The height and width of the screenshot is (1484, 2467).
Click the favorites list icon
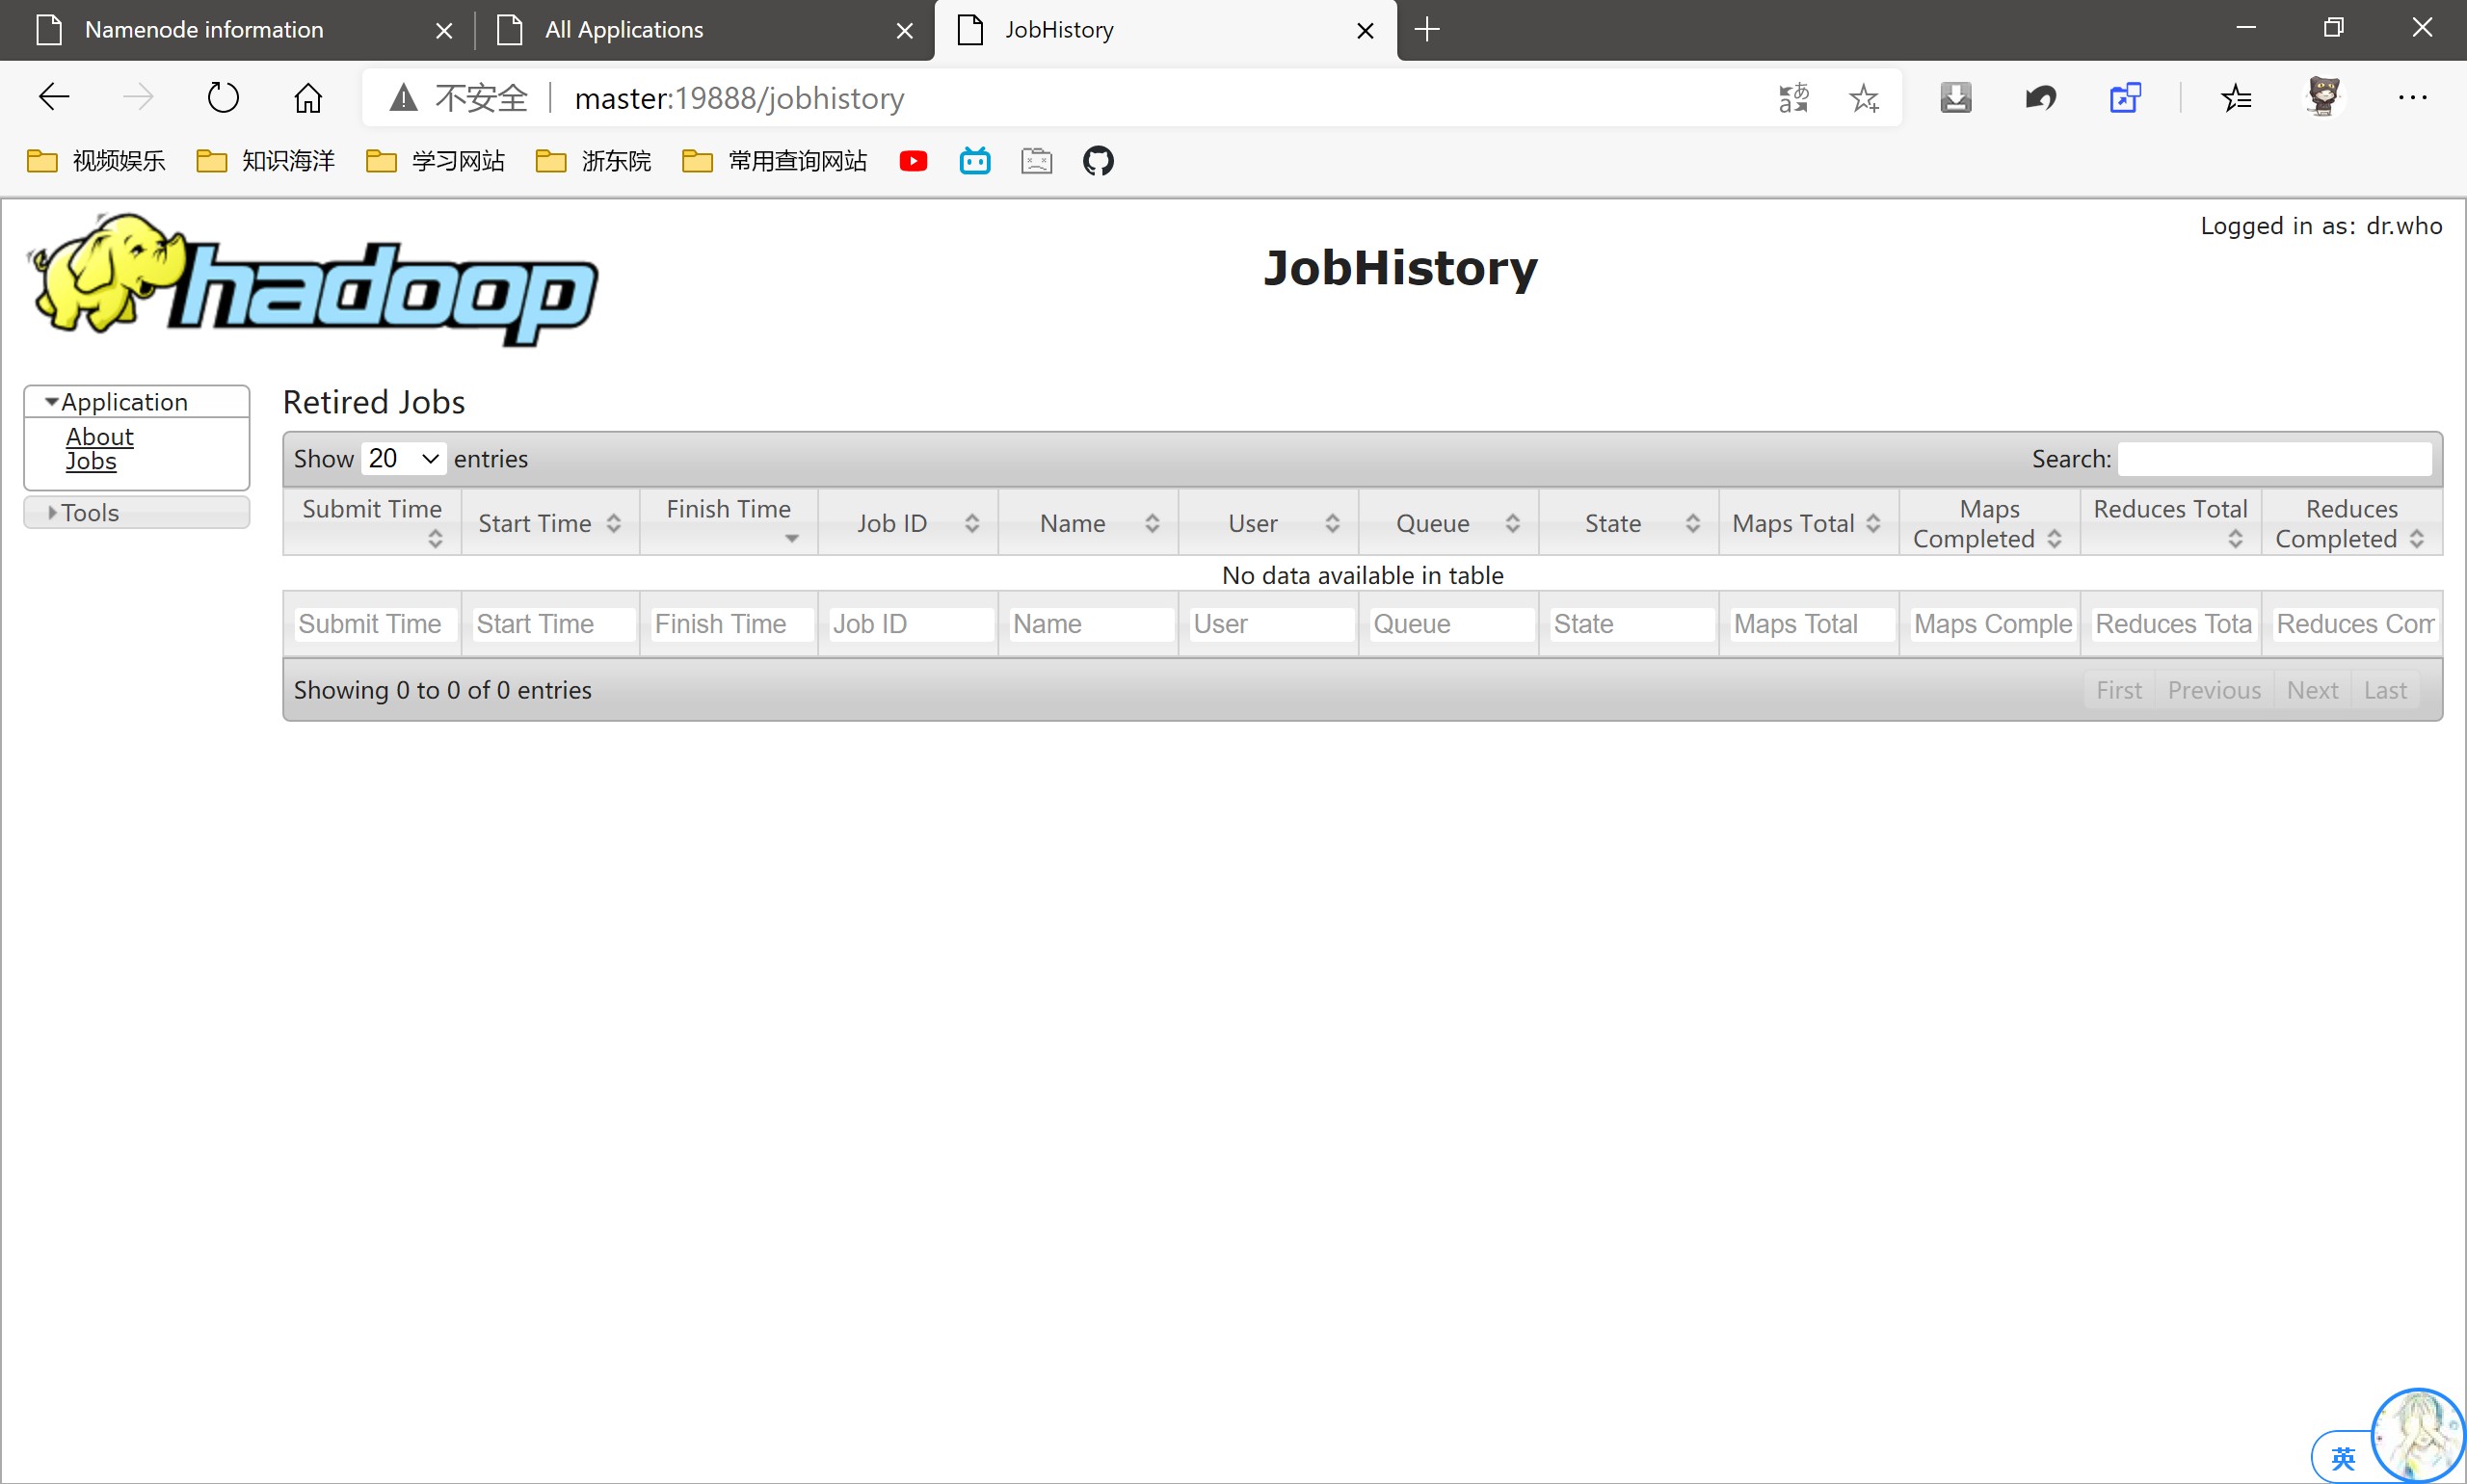coord(2236,98)
